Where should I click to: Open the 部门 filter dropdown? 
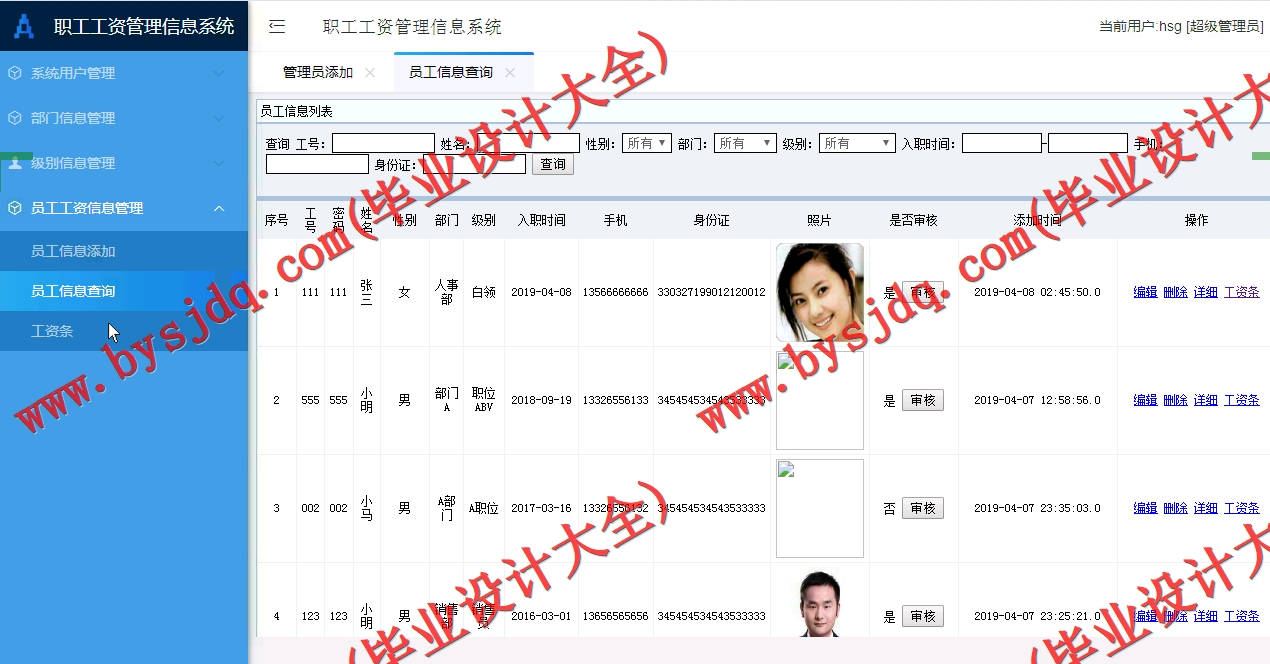point(744,142)
